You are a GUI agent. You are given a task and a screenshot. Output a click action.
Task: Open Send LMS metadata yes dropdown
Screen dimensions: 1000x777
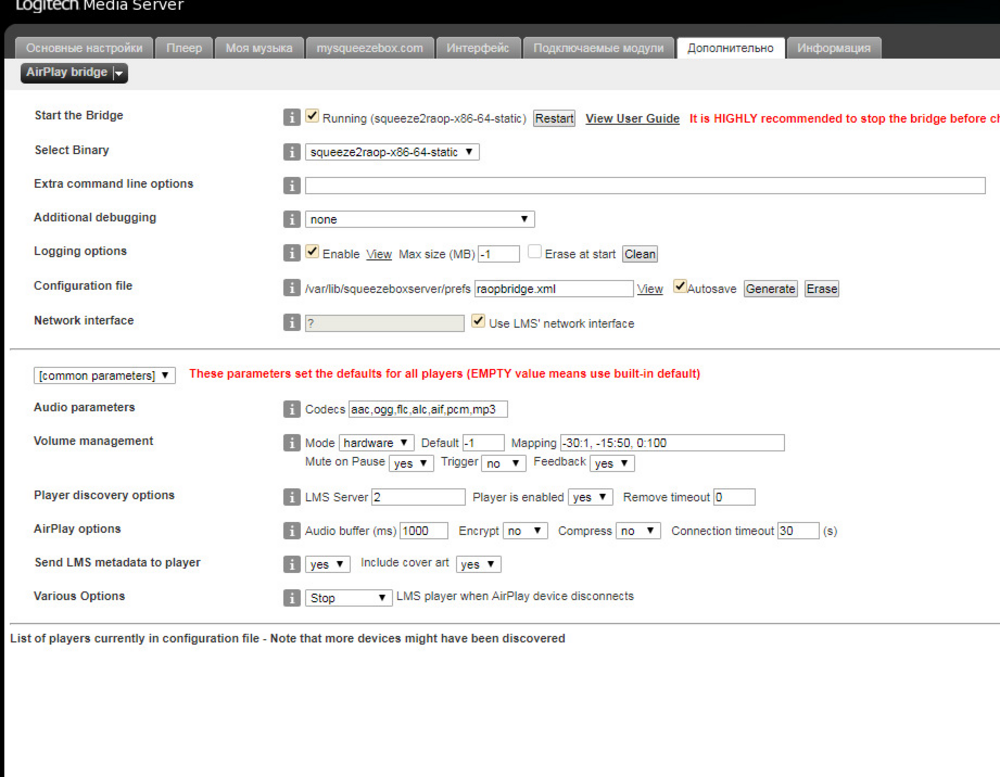click(328, 565)
